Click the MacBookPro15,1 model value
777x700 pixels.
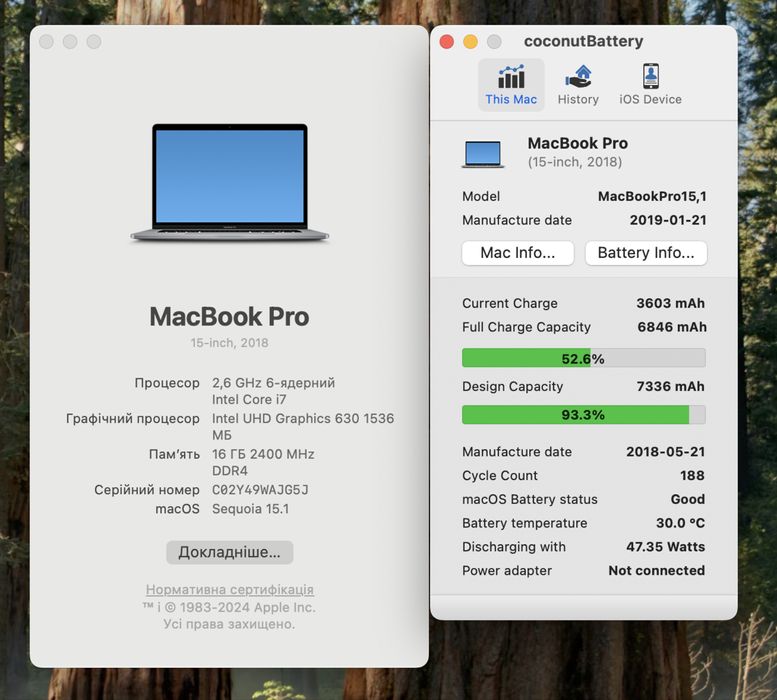[652, 196]
